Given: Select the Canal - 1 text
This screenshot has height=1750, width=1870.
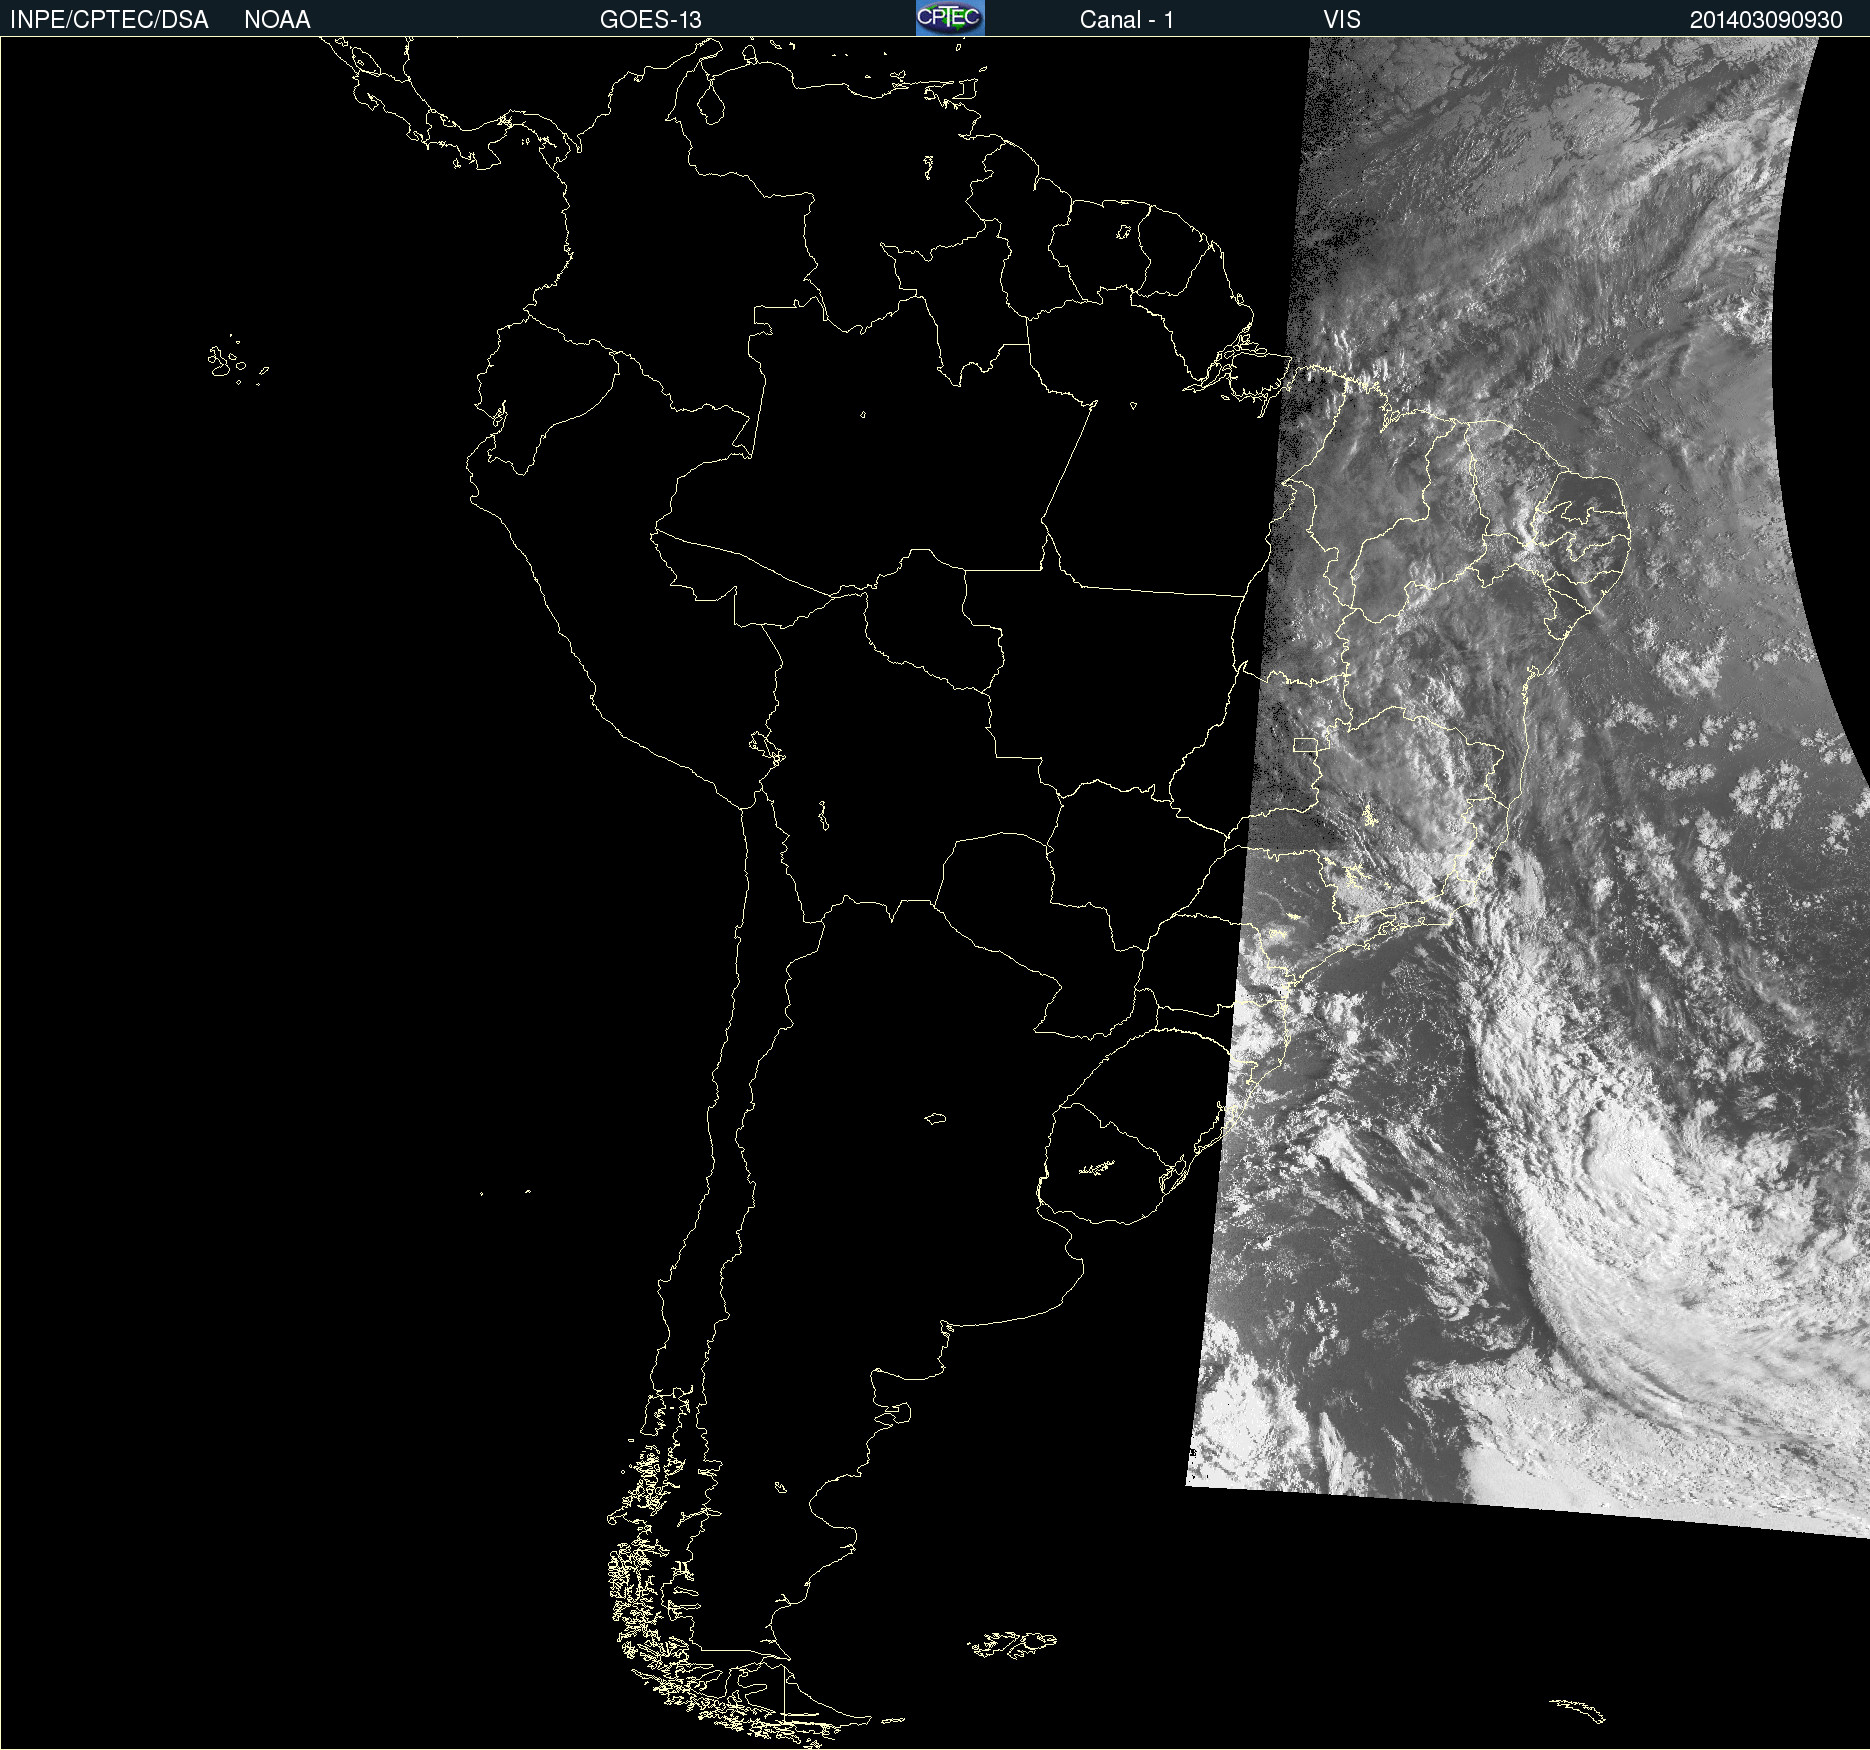Looking at the screenshot, I should coord(1126,20).
